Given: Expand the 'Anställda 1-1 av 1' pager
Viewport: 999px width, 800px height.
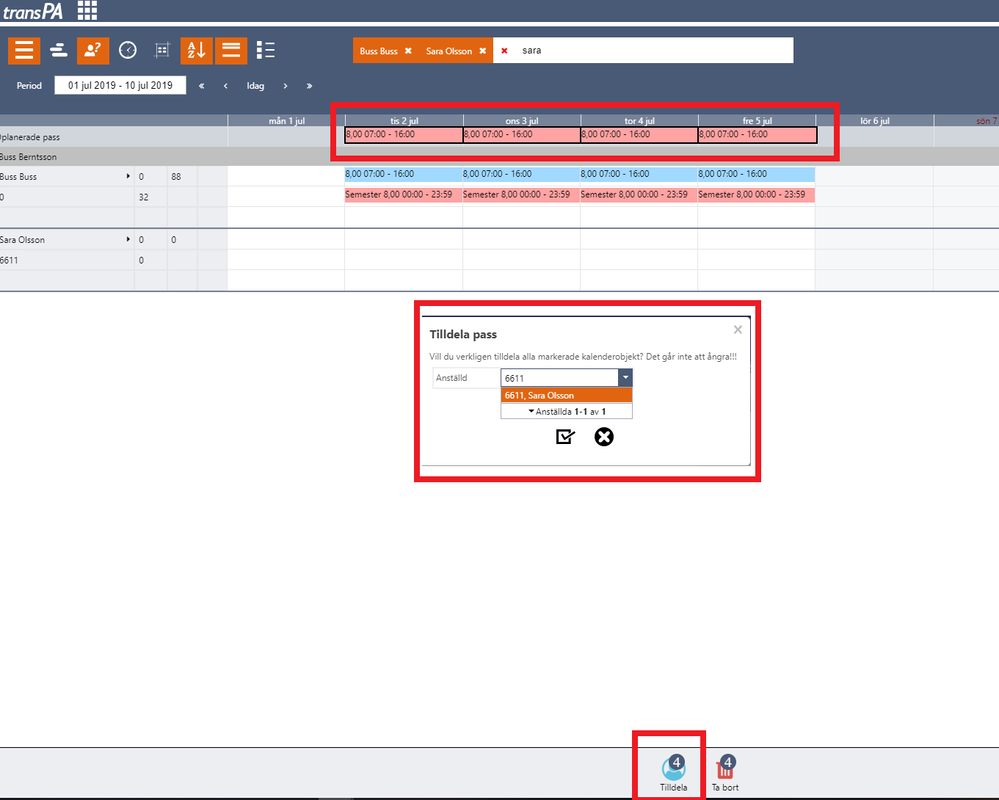Looking at the screenshot, I should click(x=566, y=411).
